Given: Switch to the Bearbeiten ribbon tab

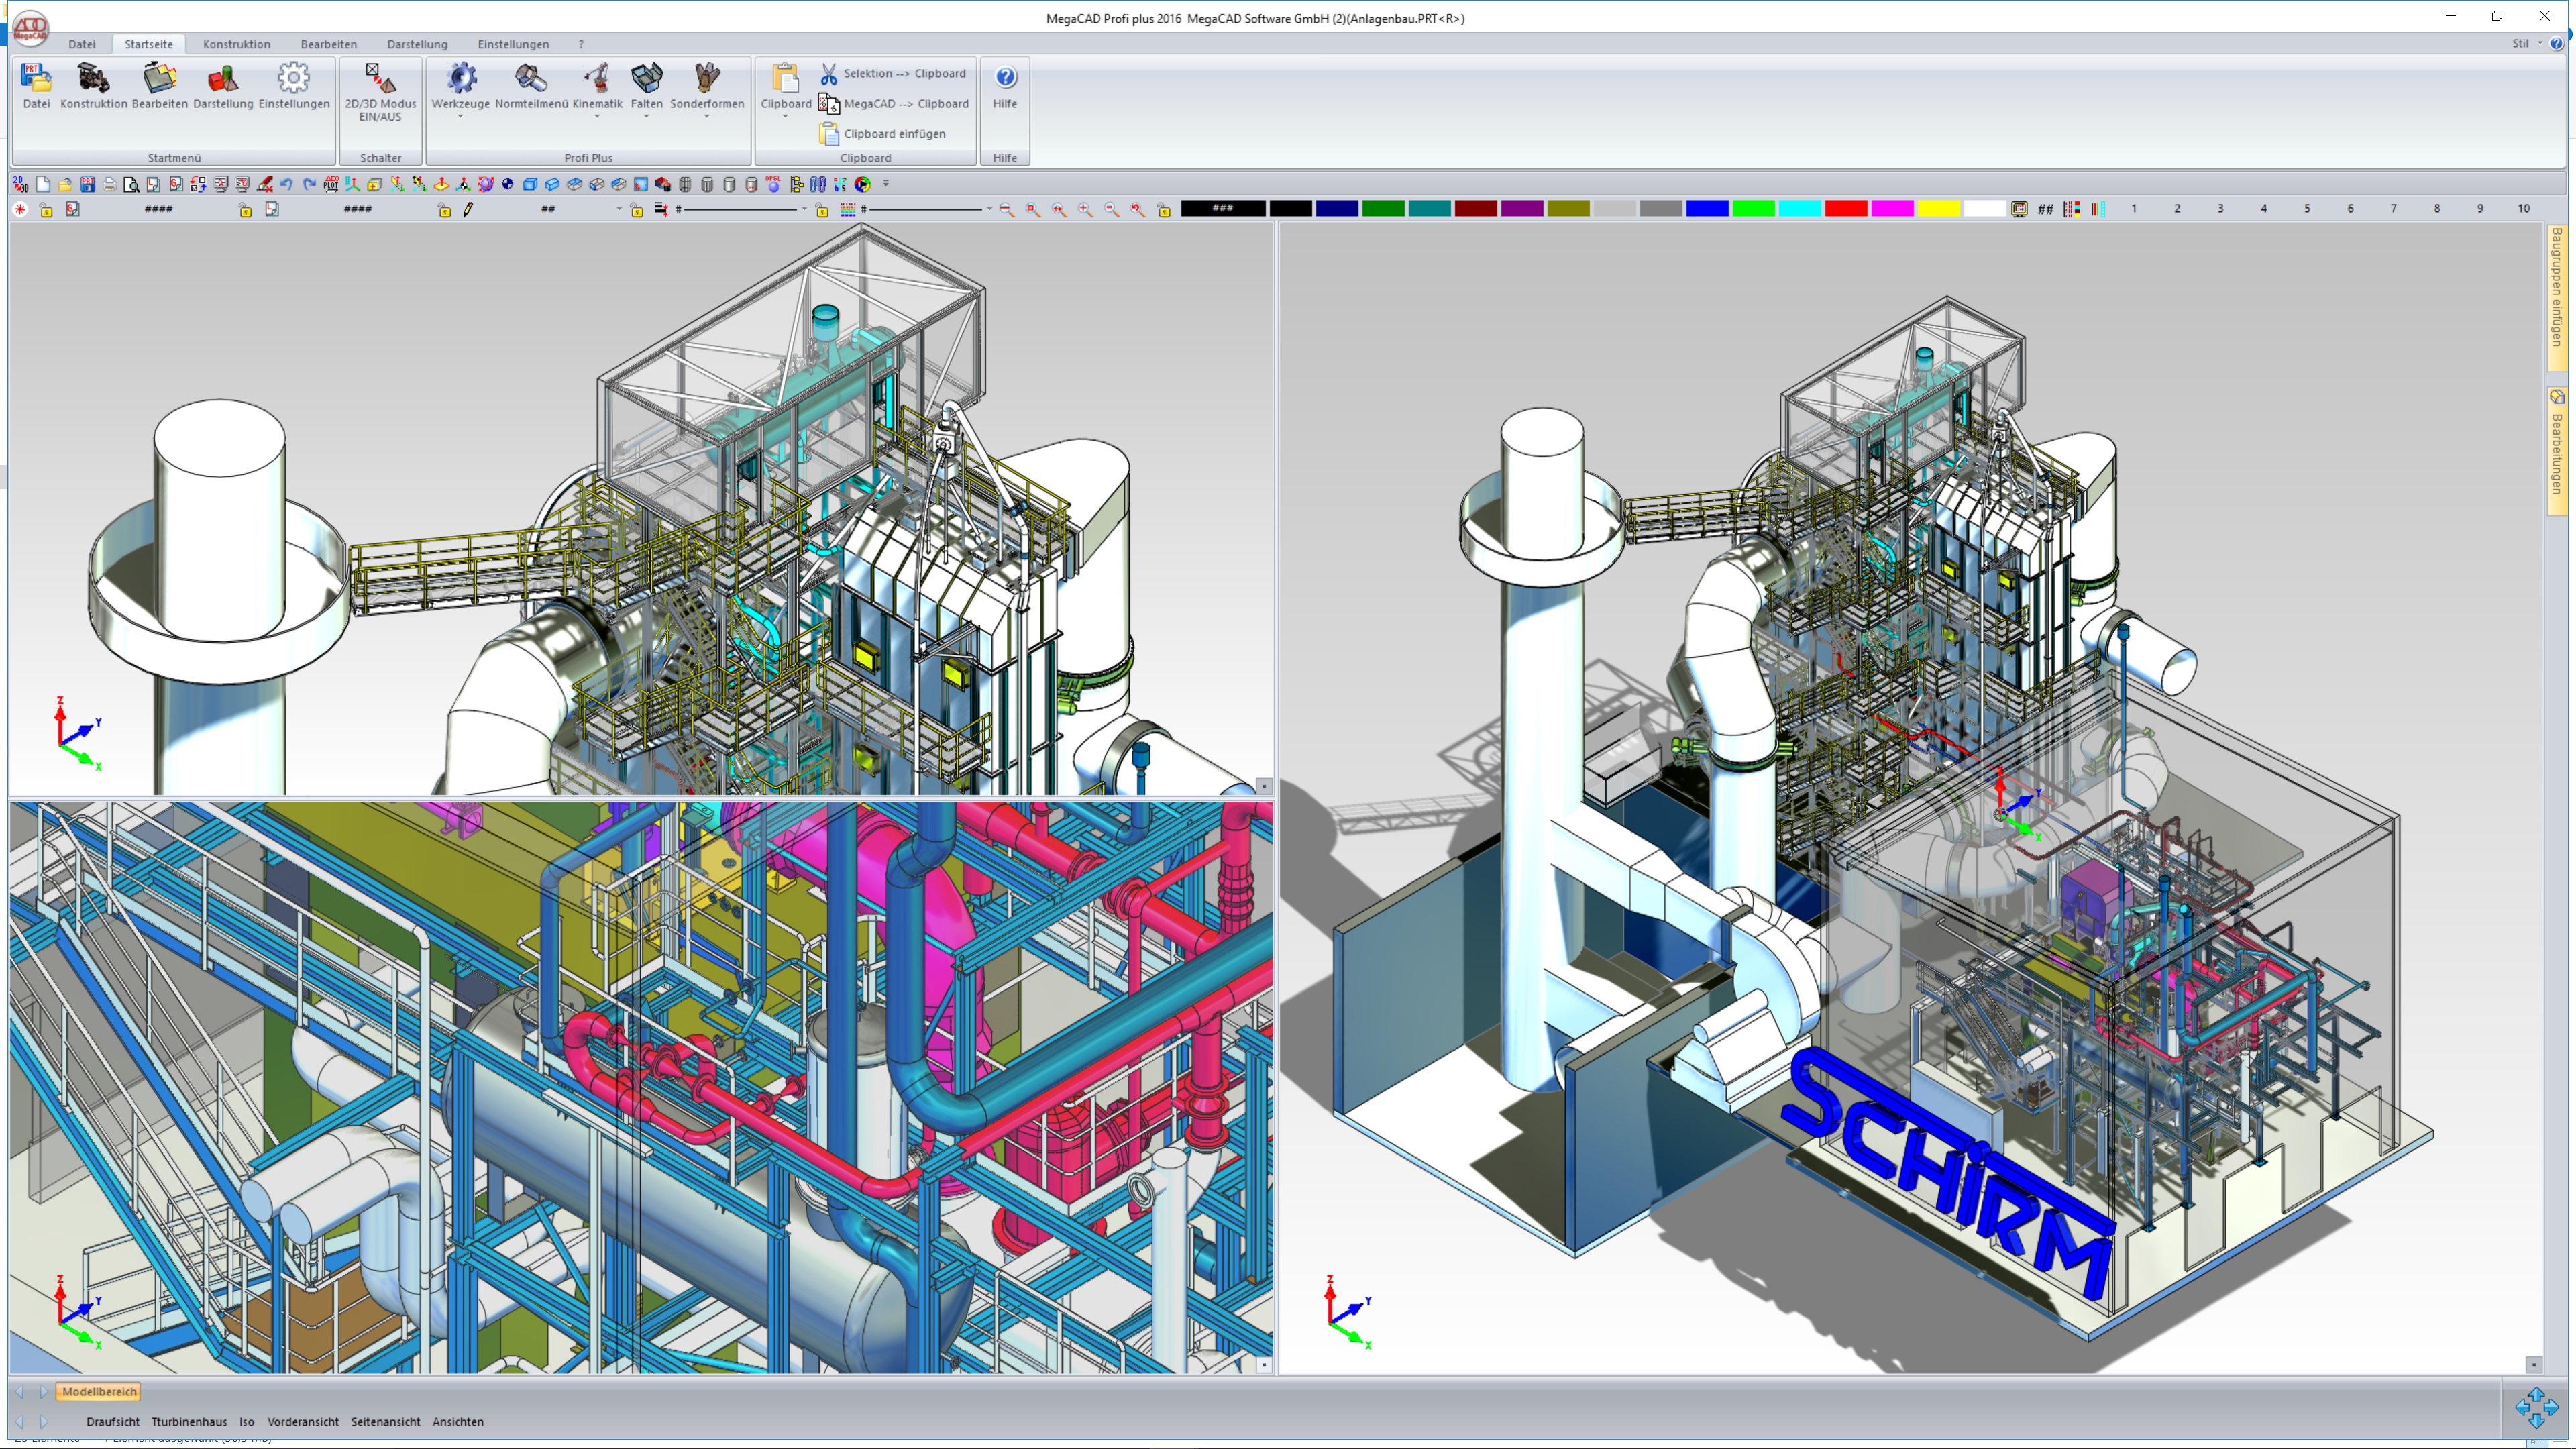Looking at the screenshot, I should pyautogui.click(x=328, y=44).
